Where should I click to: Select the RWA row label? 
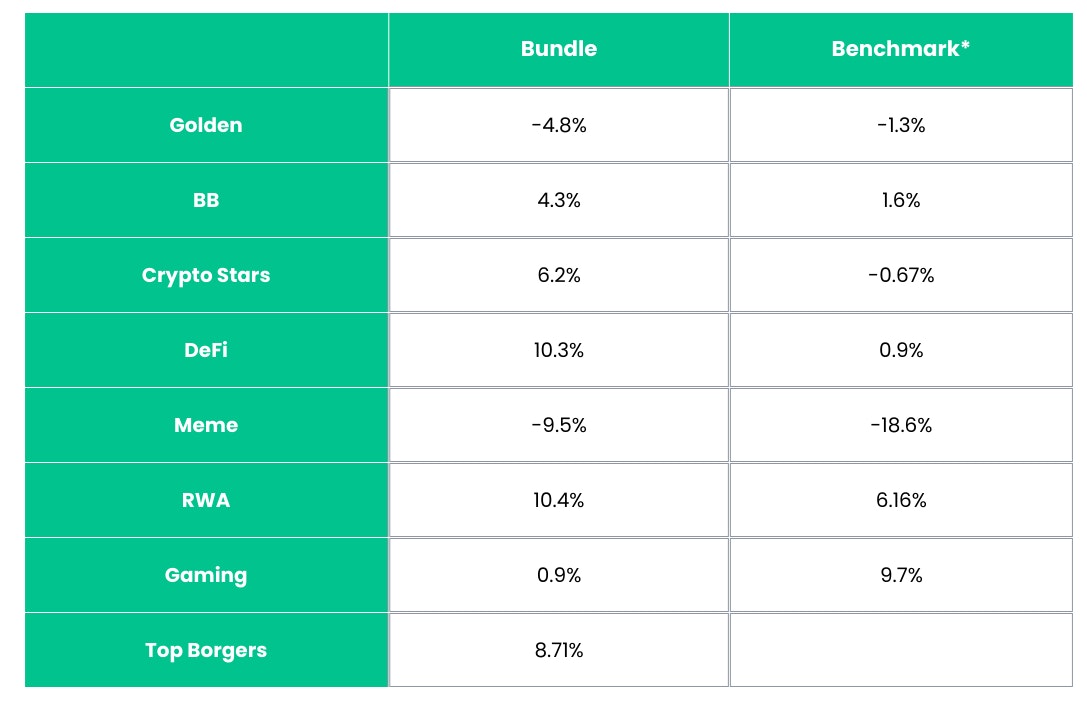(x=206, y=500)
